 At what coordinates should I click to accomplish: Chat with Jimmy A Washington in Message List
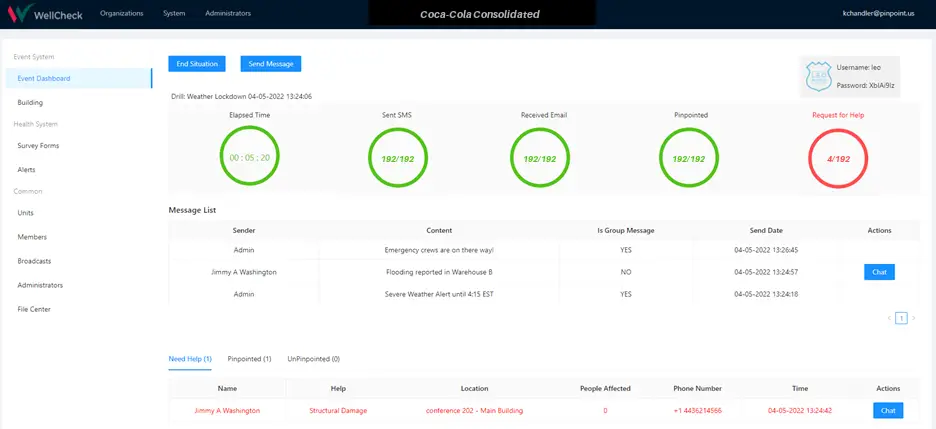[879, 272]
